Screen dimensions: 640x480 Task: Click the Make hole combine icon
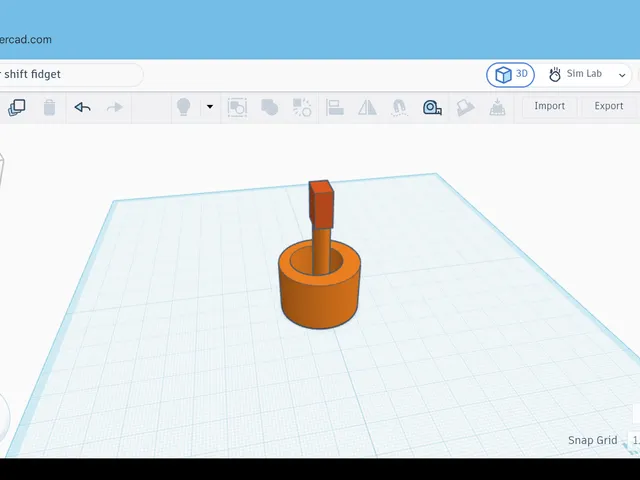tap(269, 107)
